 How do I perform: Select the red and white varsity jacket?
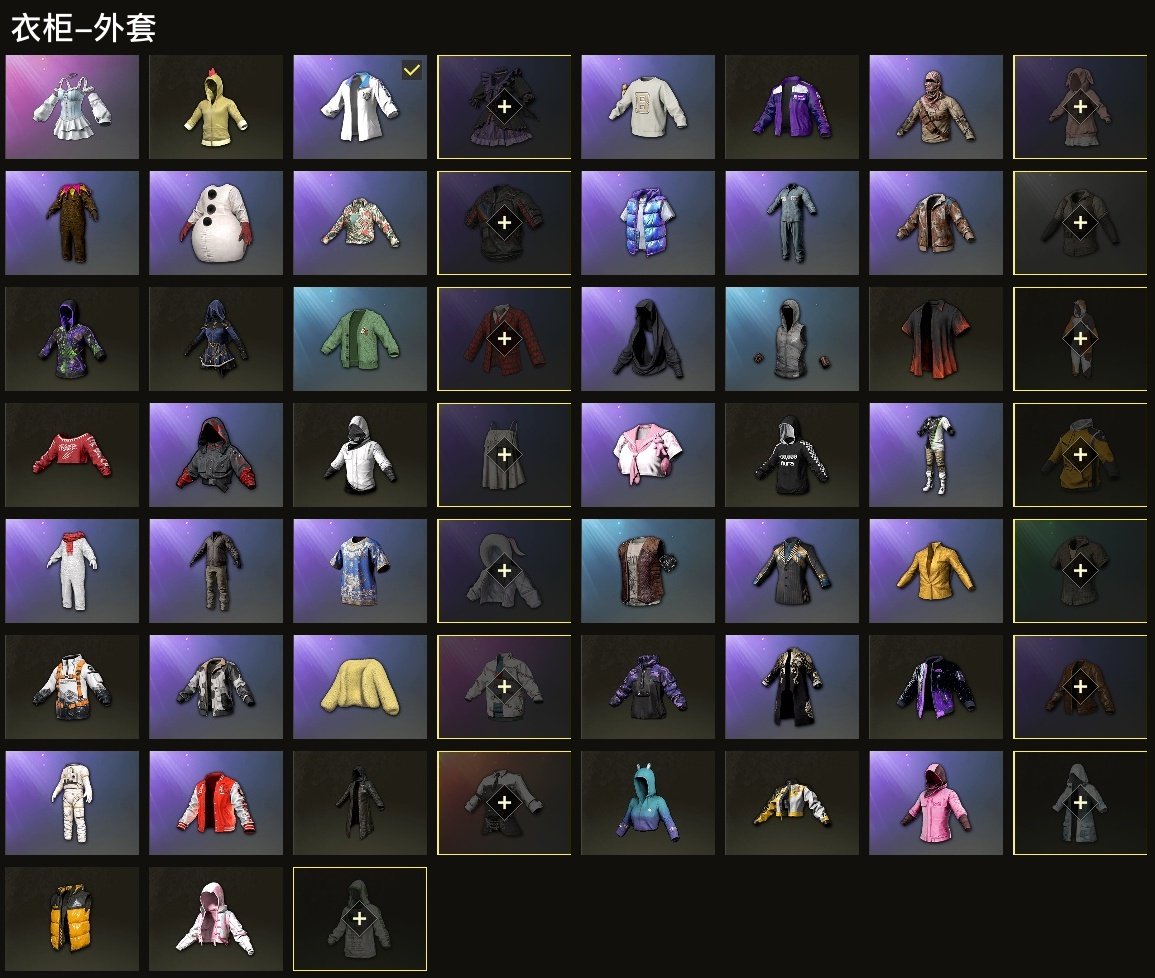point(216,803)
